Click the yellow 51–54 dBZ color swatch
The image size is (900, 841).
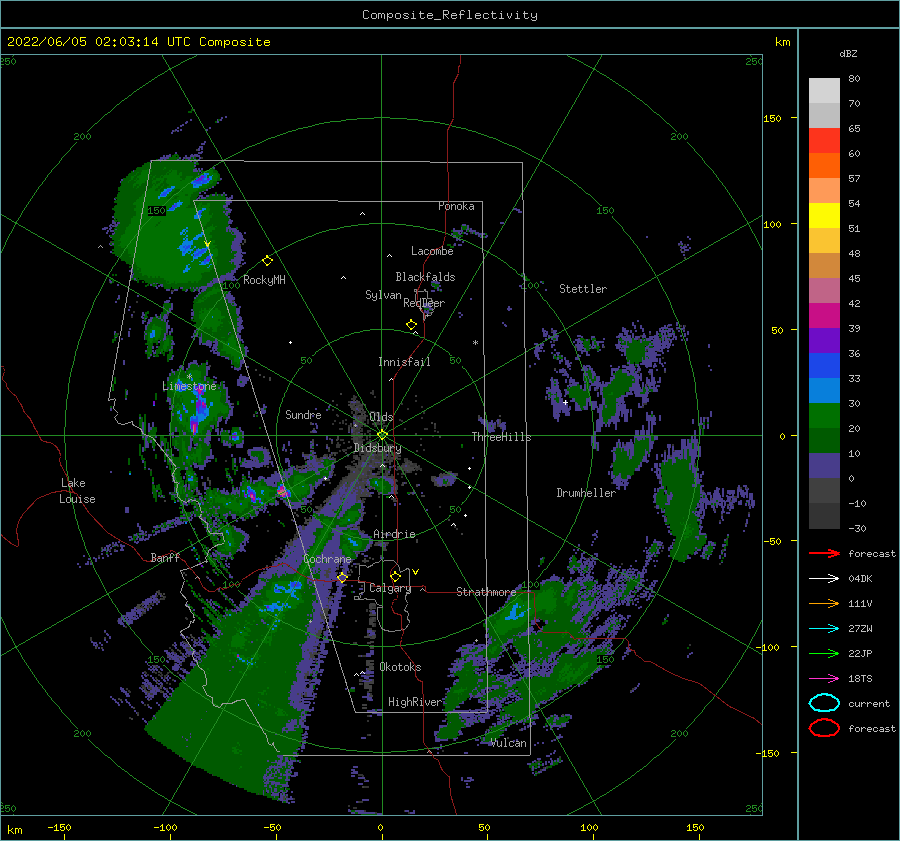click(x=824, y=216)
